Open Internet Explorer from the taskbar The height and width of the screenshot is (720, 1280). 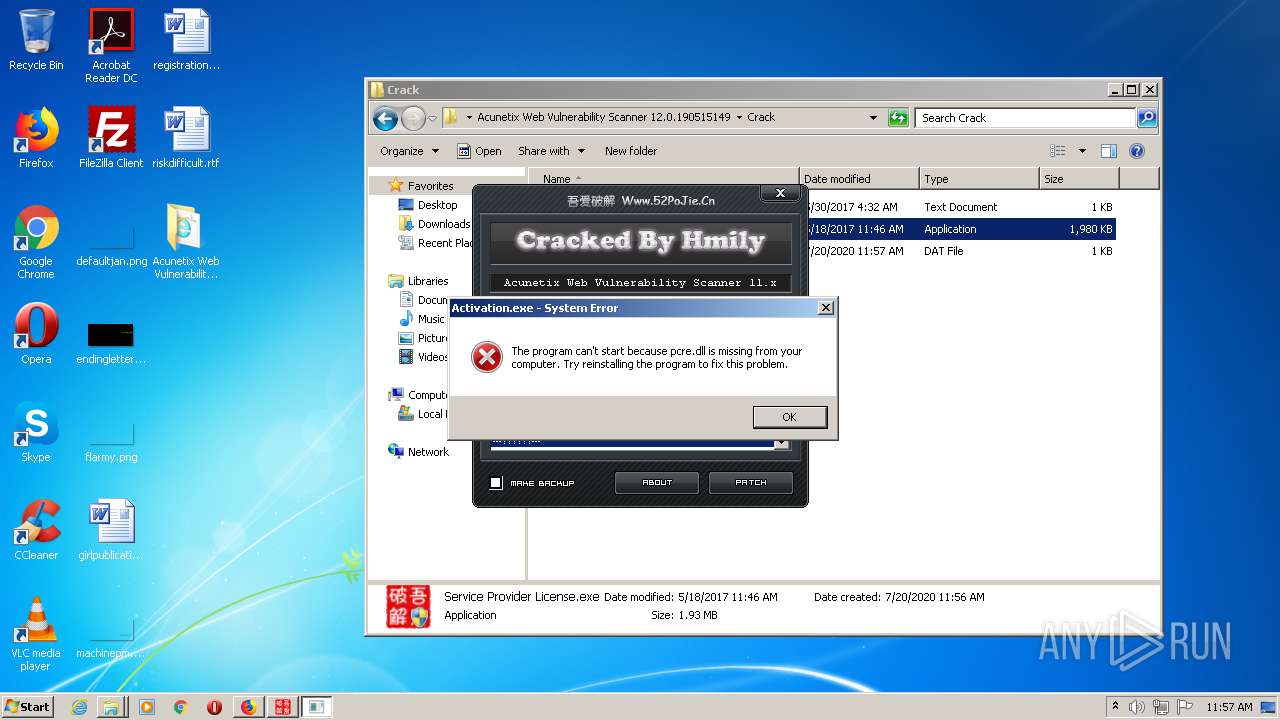coord(79,707)
